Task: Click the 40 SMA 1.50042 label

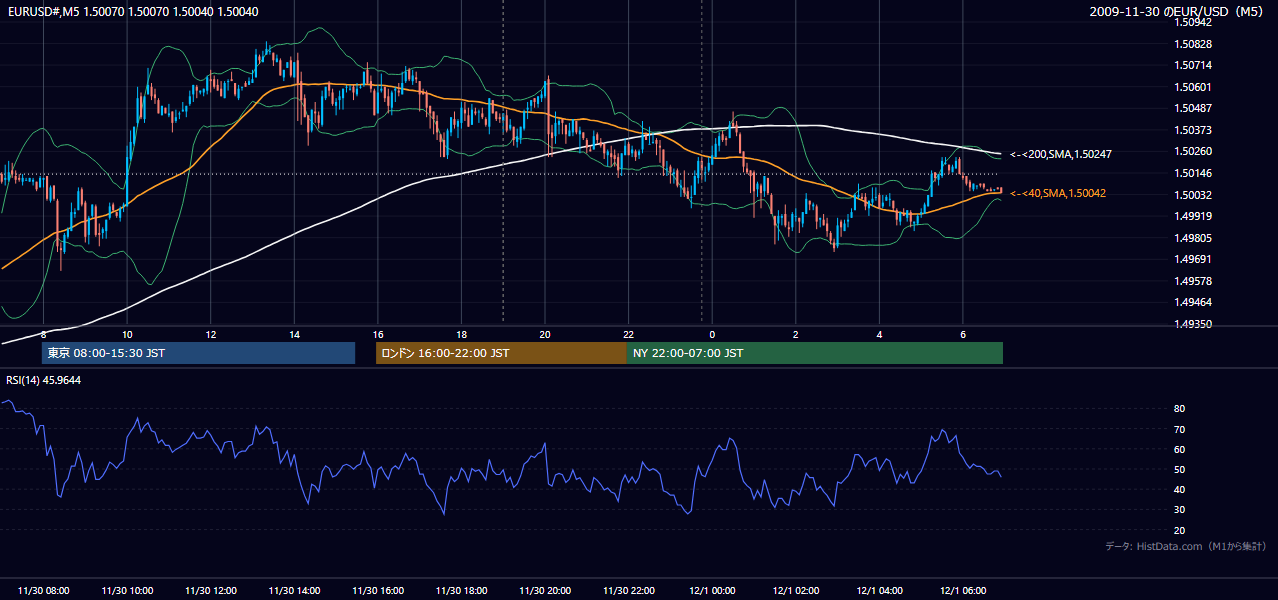Action: [x=1058, y=193]
